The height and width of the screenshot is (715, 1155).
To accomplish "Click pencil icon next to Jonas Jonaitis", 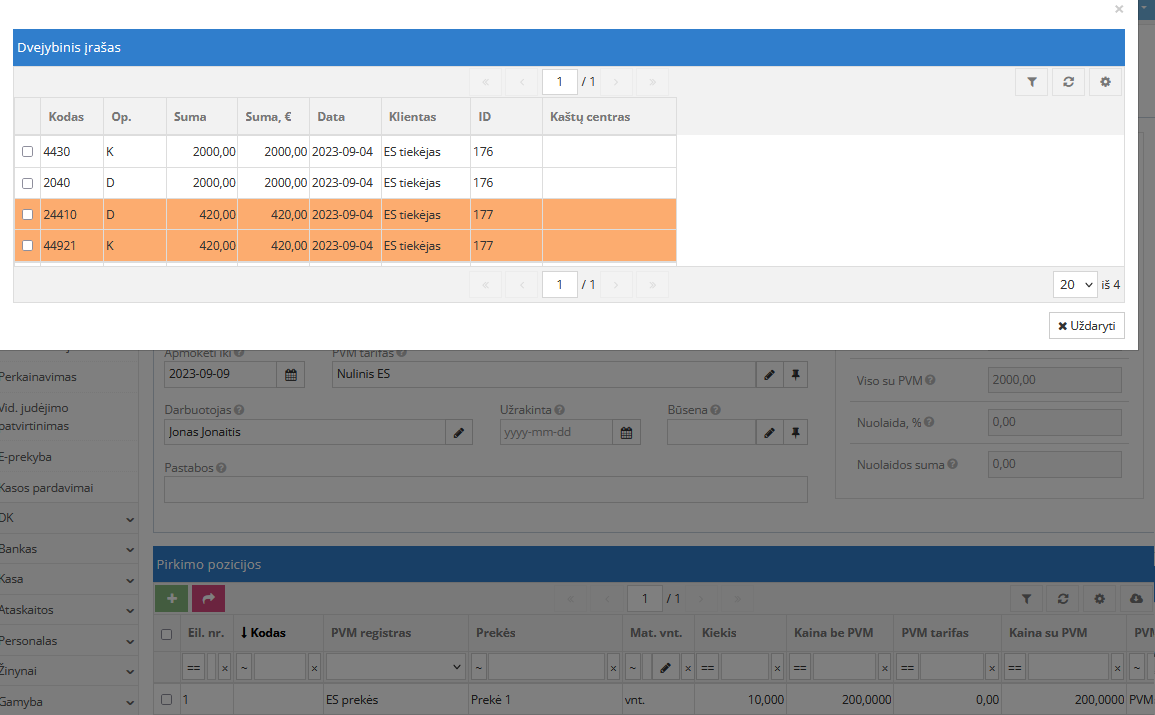I will click(459, 432).
